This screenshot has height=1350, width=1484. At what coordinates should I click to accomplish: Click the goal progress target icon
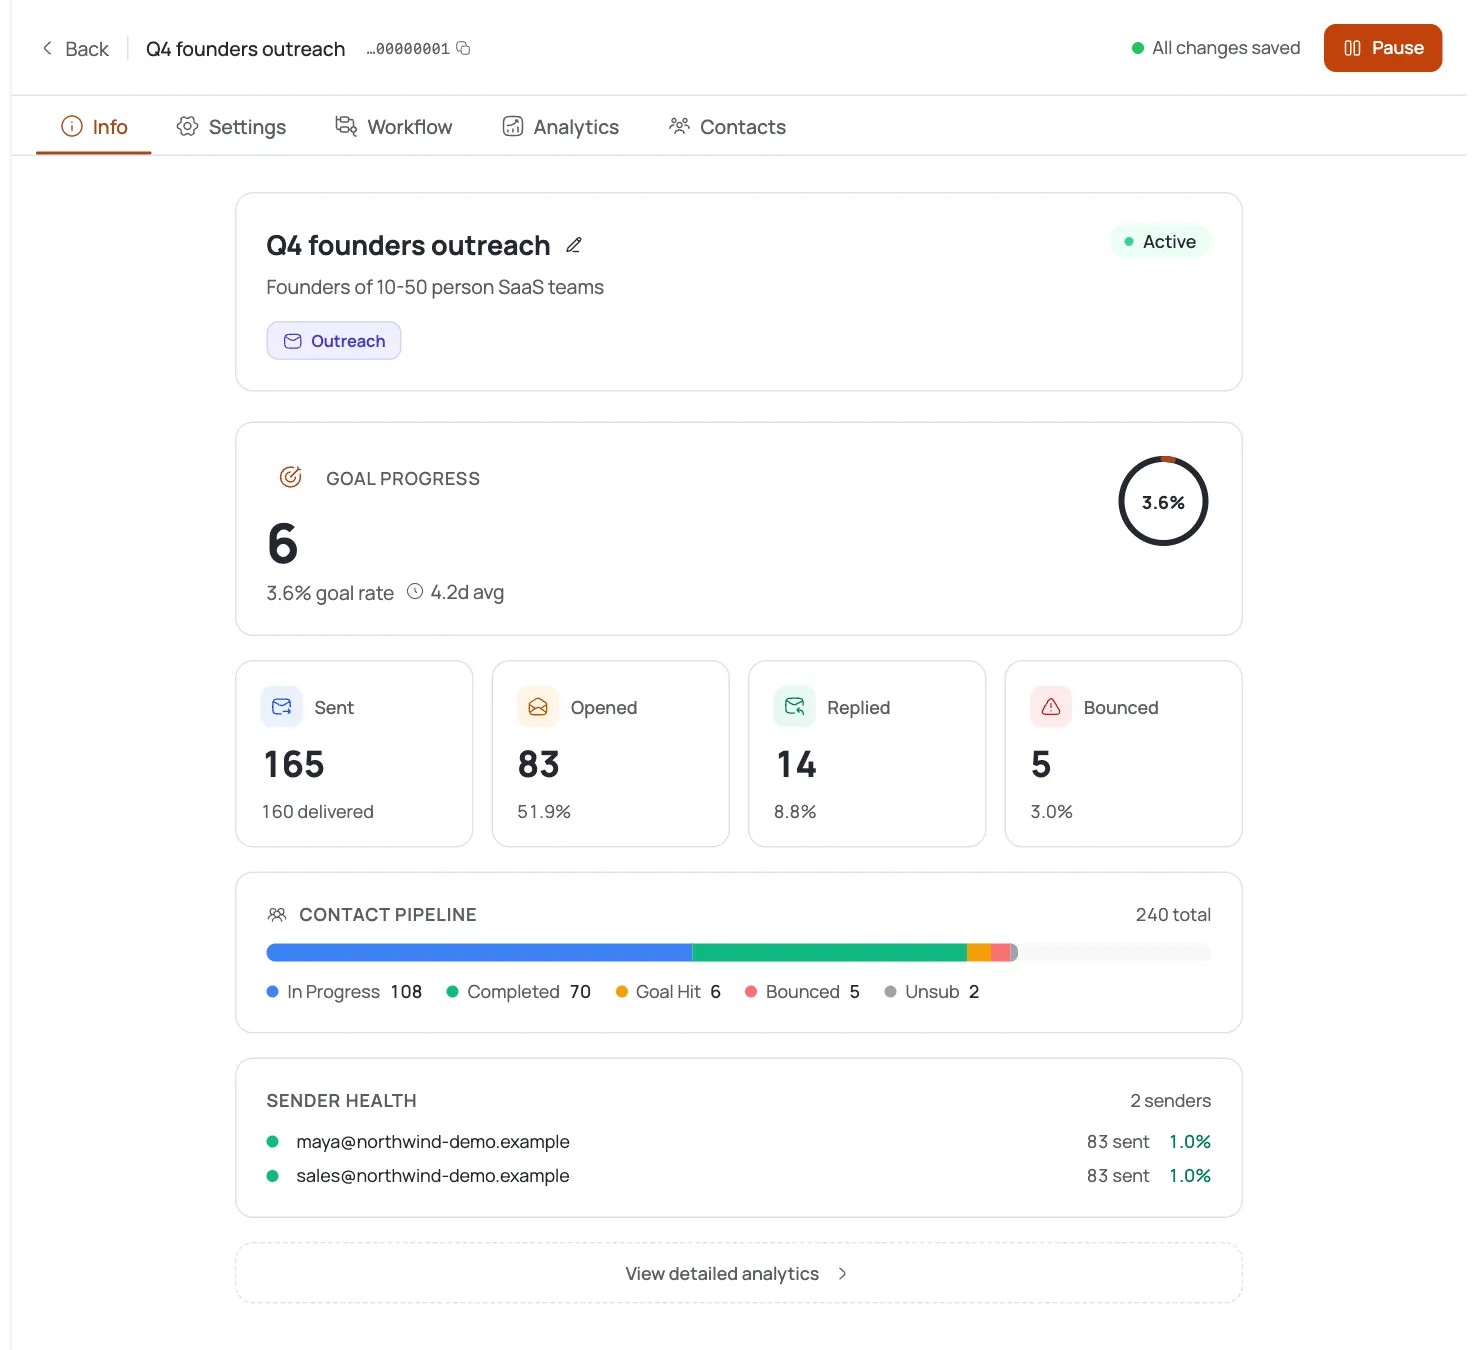[x=291, y=477]
